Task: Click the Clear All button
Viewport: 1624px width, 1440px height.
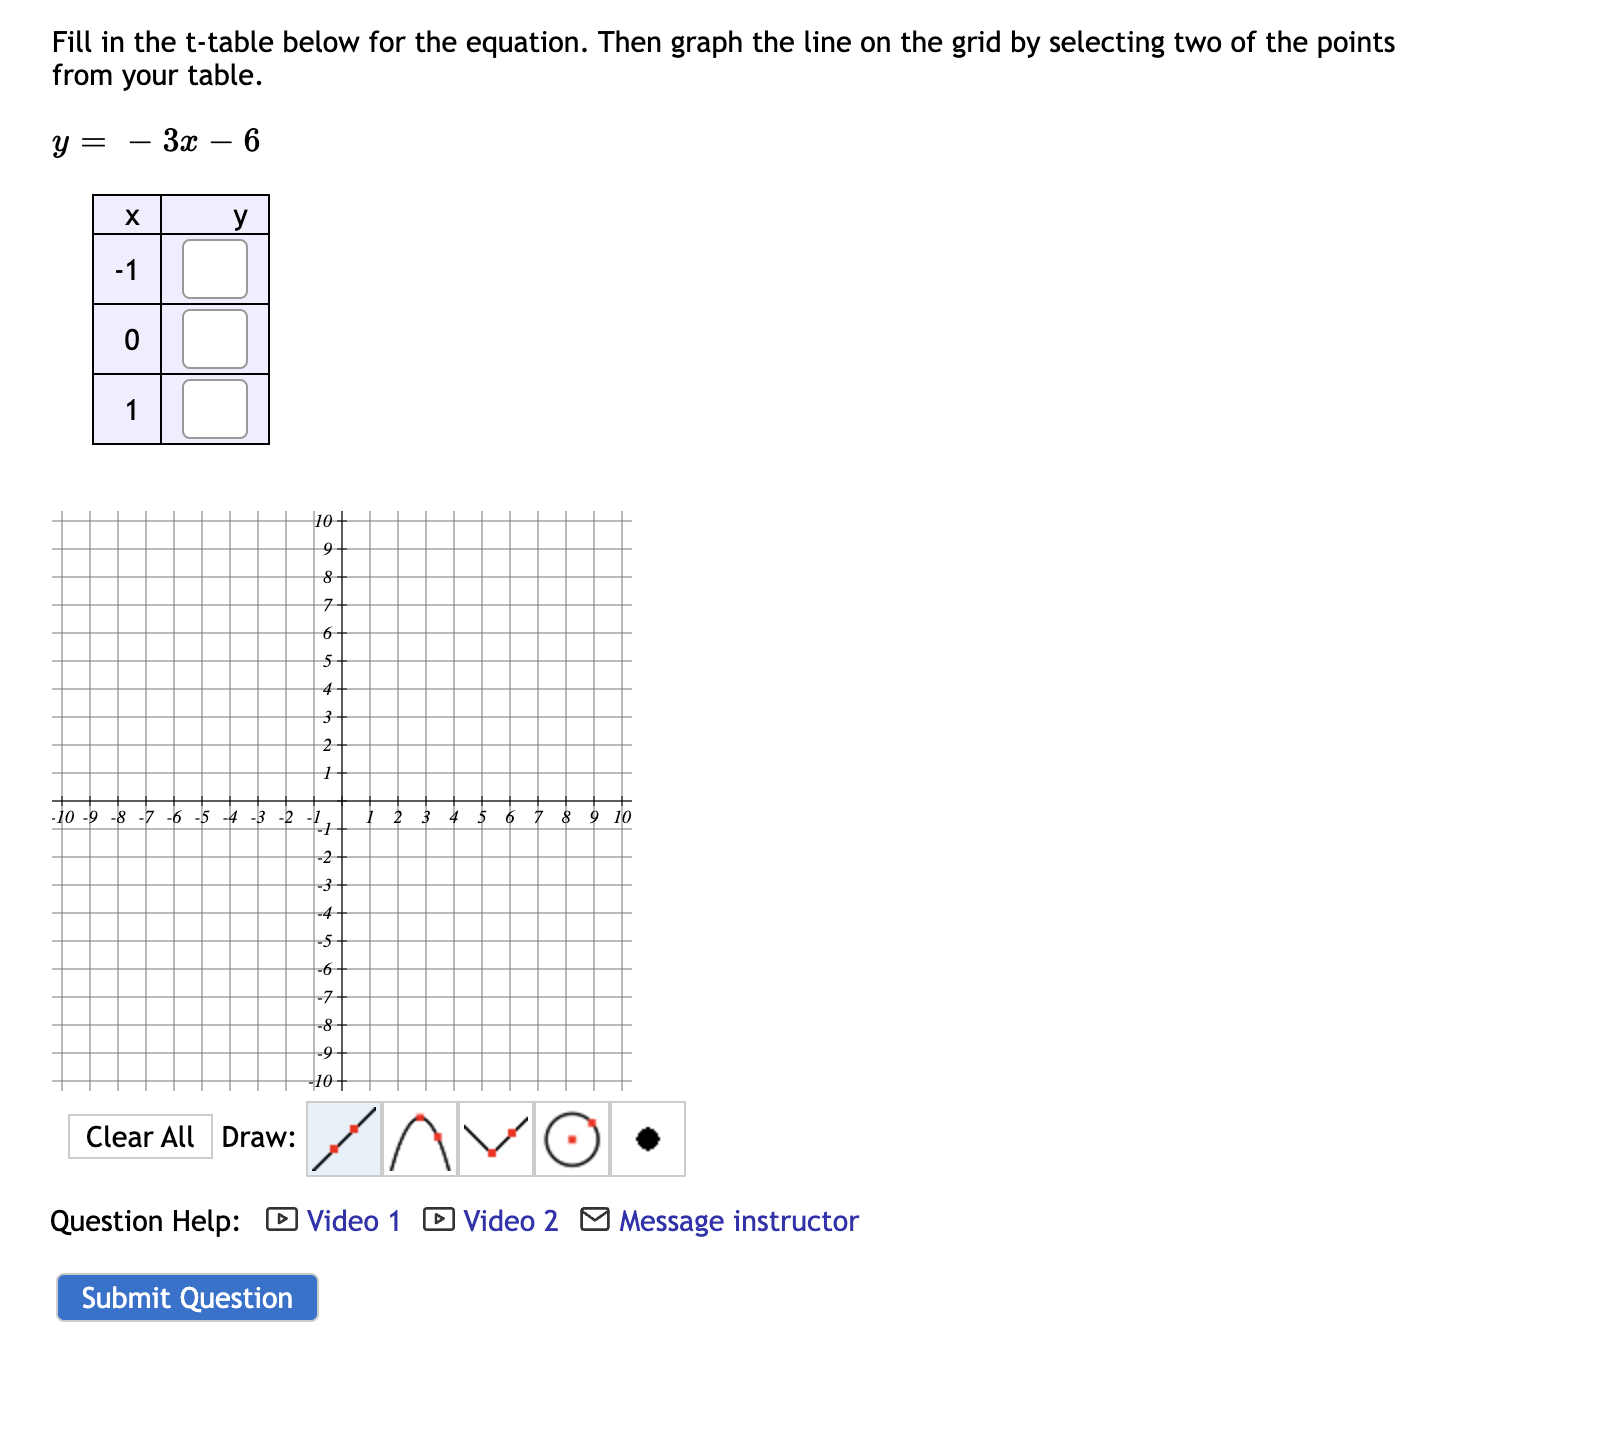Action: tap(140, 1136)
